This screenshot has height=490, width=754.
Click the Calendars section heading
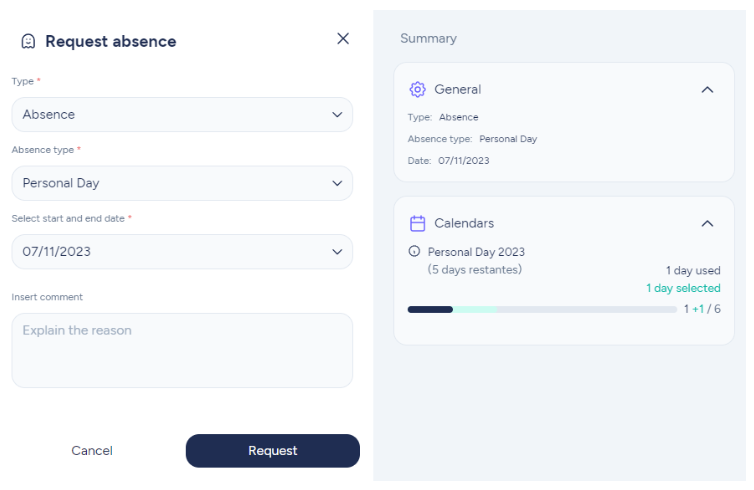tap(464, 224)
